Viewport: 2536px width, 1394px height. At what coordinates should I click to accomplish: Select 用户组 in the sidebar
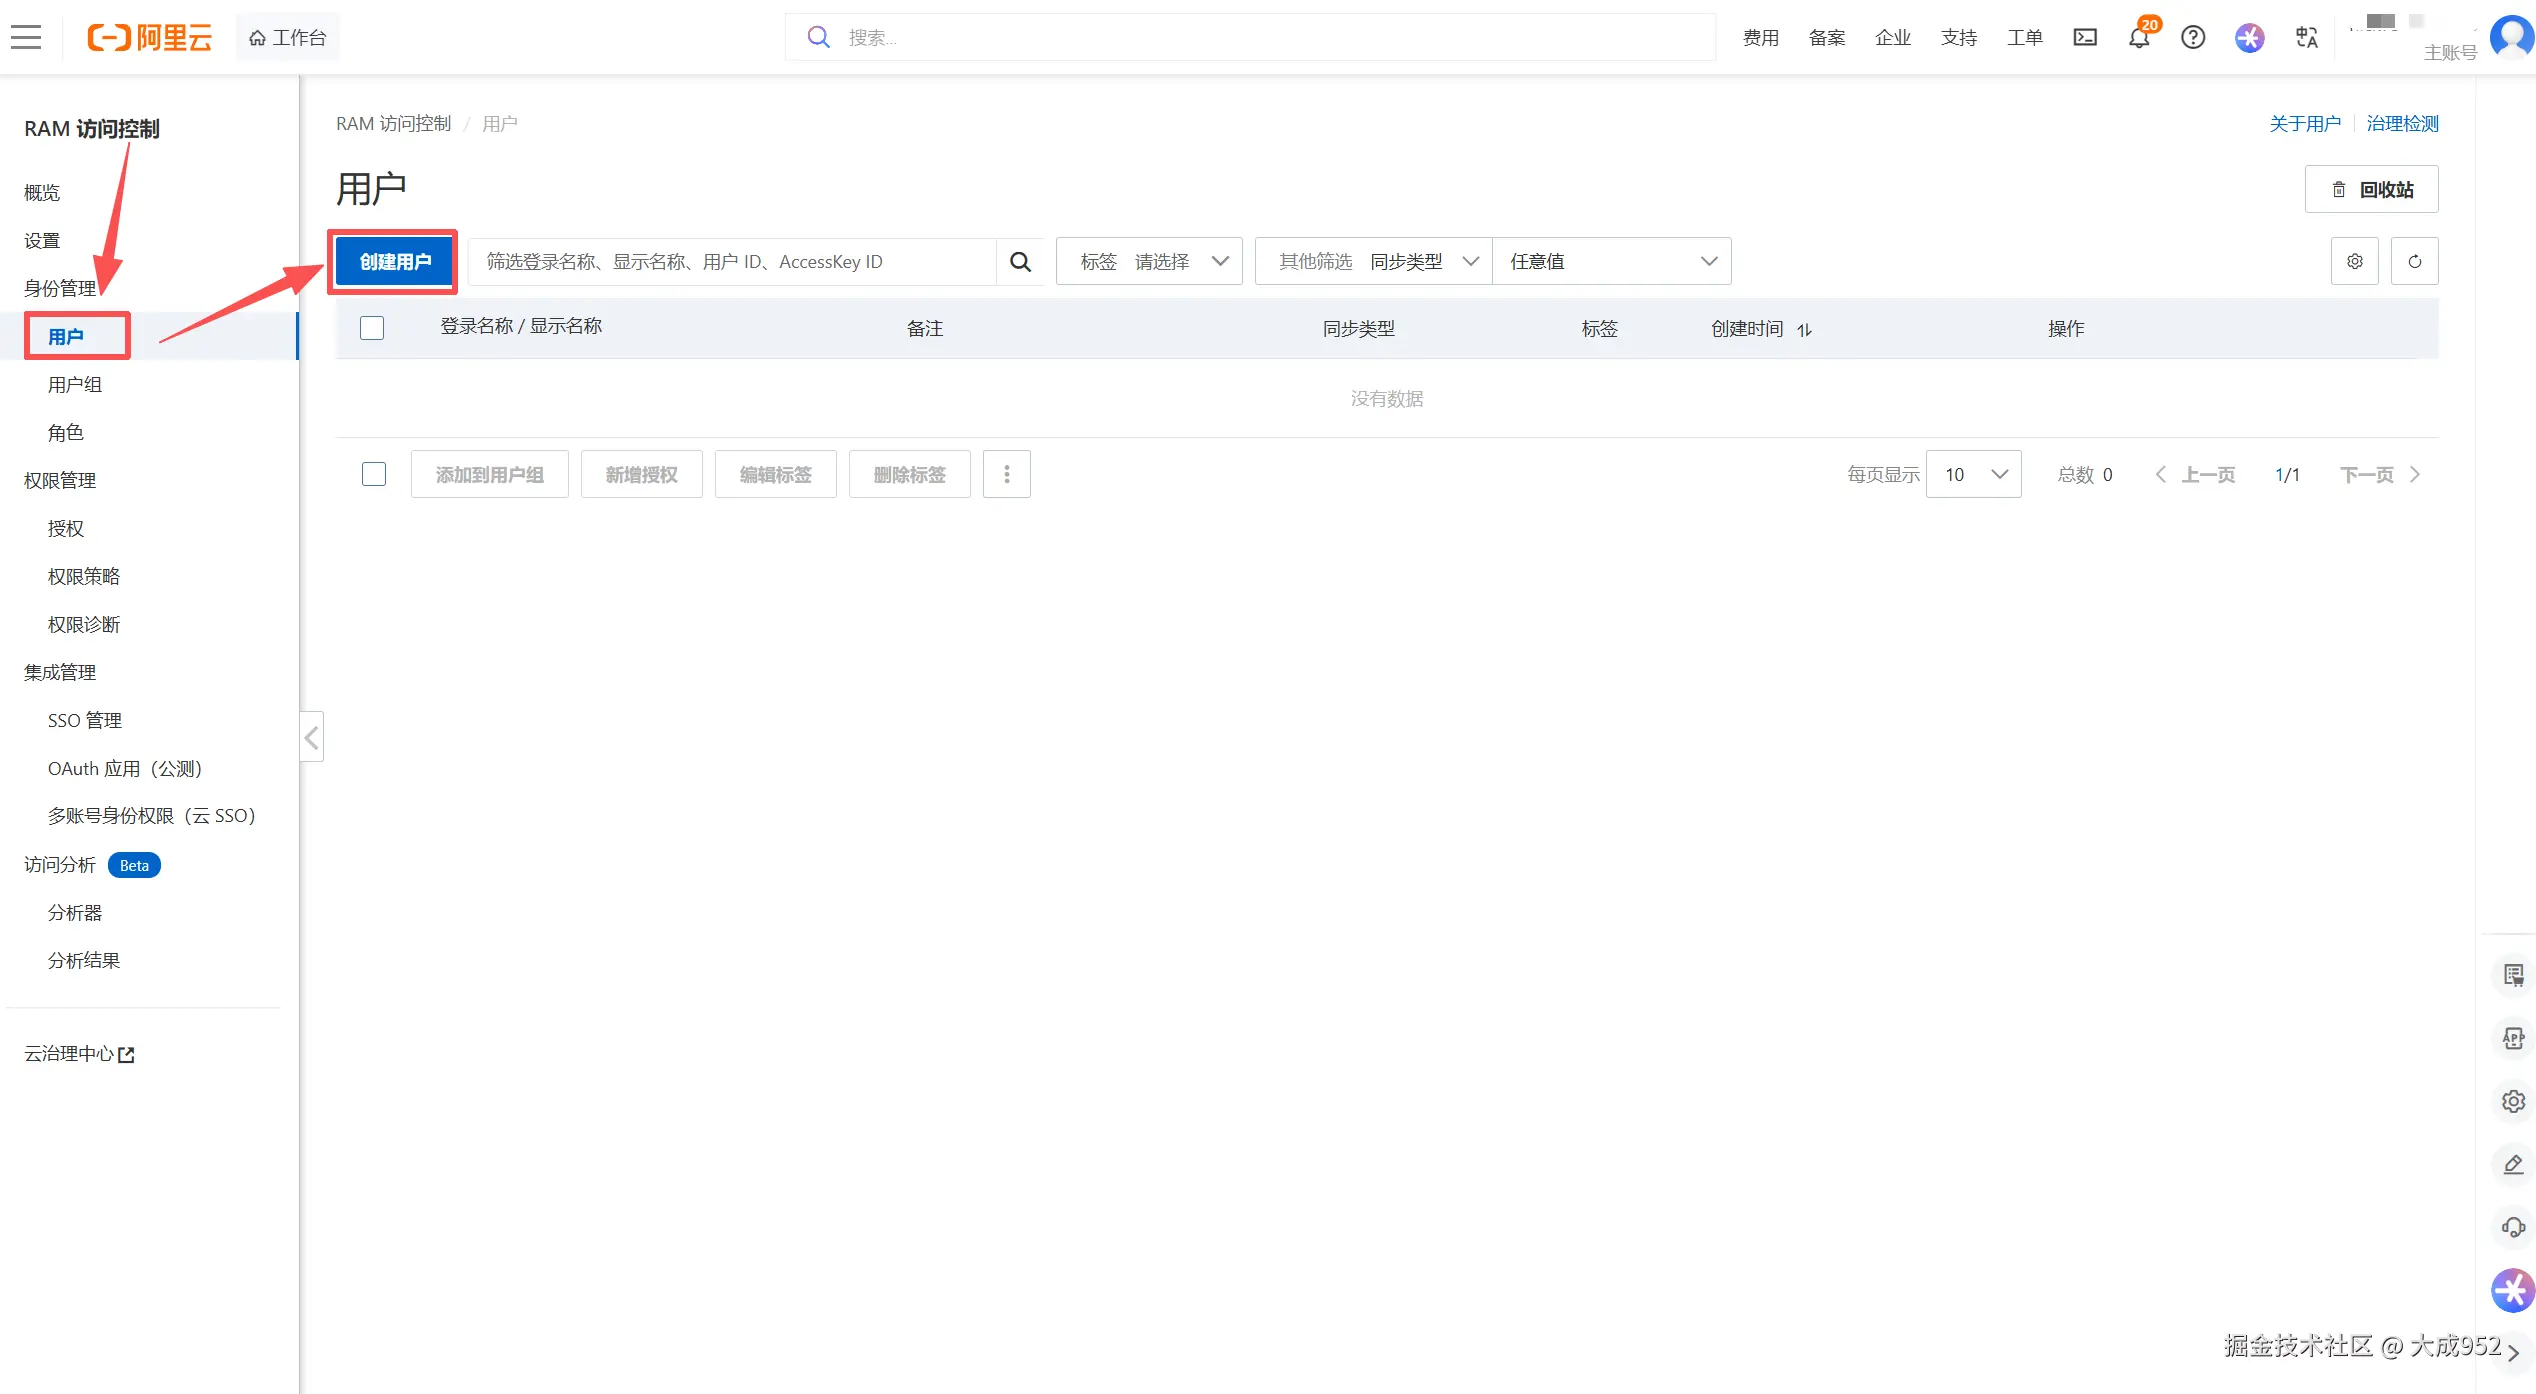75,385
